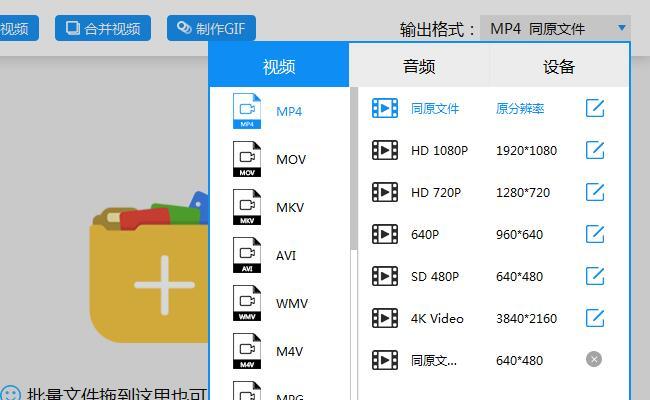Choose the MP4 label in format list

click(289, 112)
